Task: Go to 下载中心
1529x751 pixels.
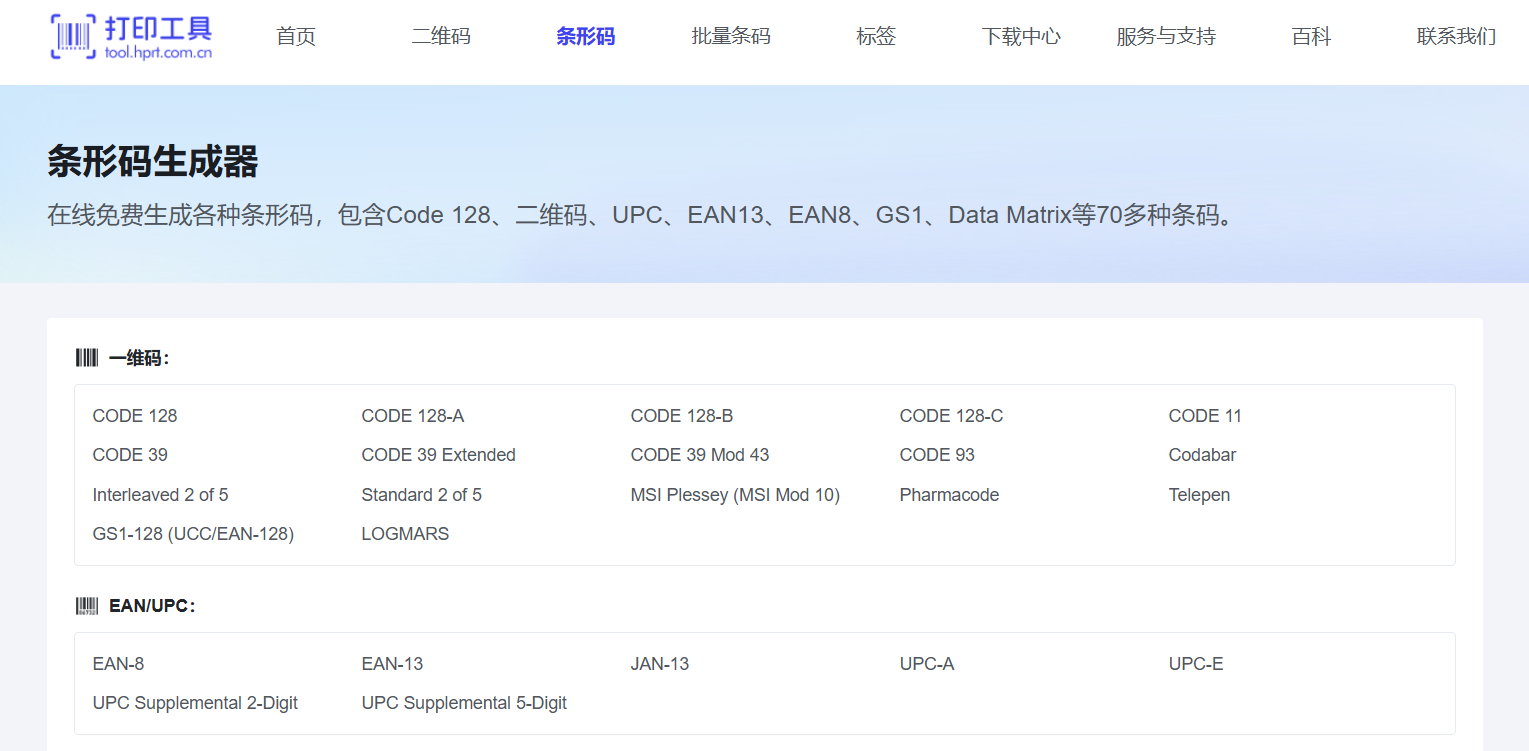Action: pyautogui.click(x=1021, y=37)
